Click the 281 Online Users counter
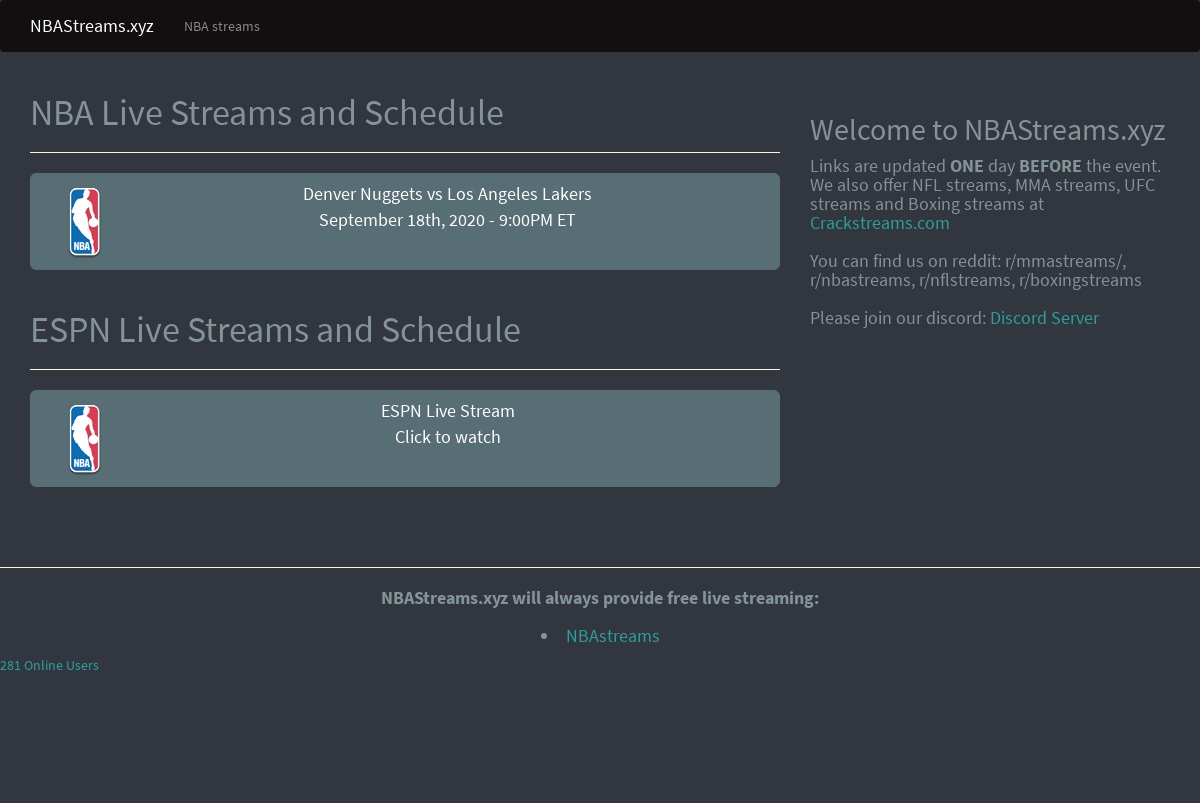This screenshot has height=803, width=1200. [x=49, y=665]
